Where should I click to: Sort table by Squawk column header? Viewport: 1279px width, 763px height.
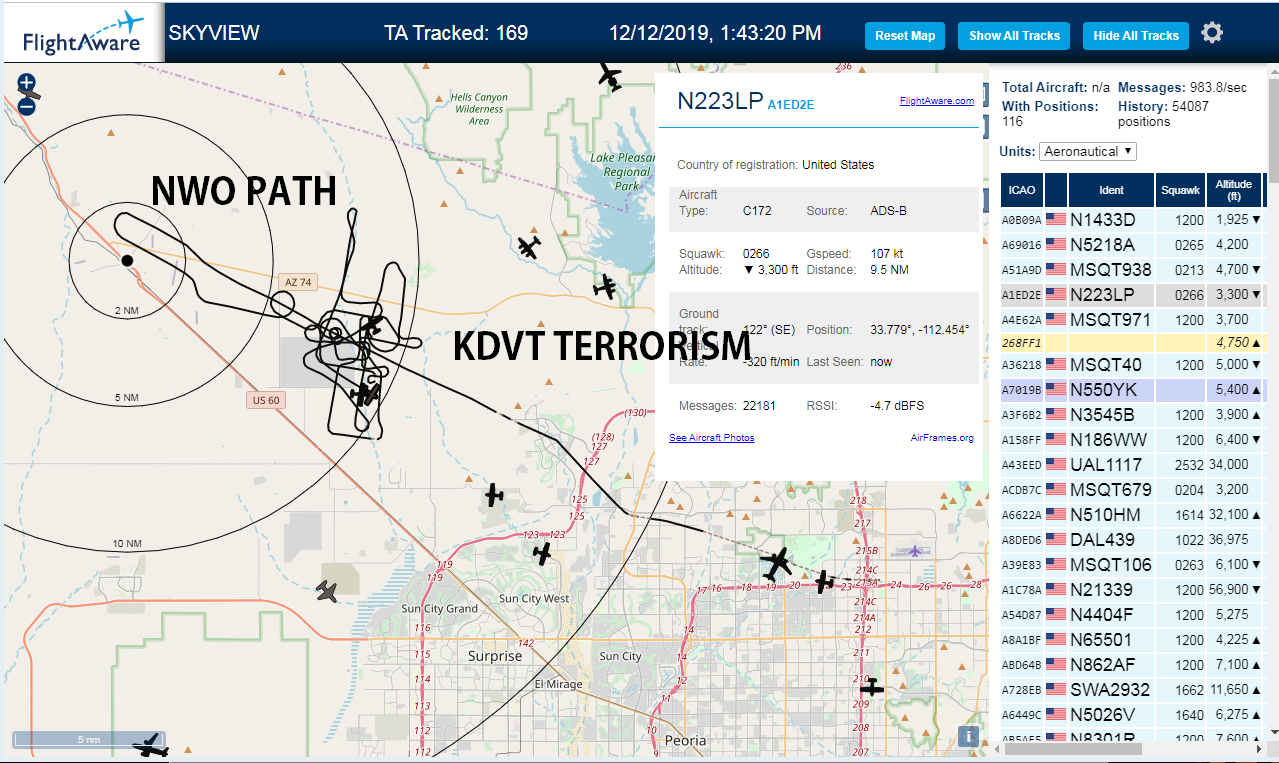pyautogui.click(x=1180, y=190)
